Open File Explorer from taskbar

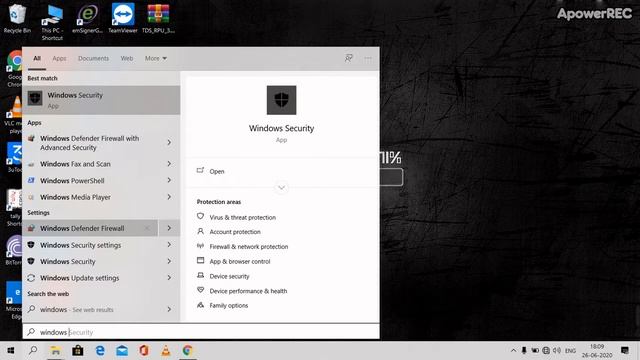(56, 351)
